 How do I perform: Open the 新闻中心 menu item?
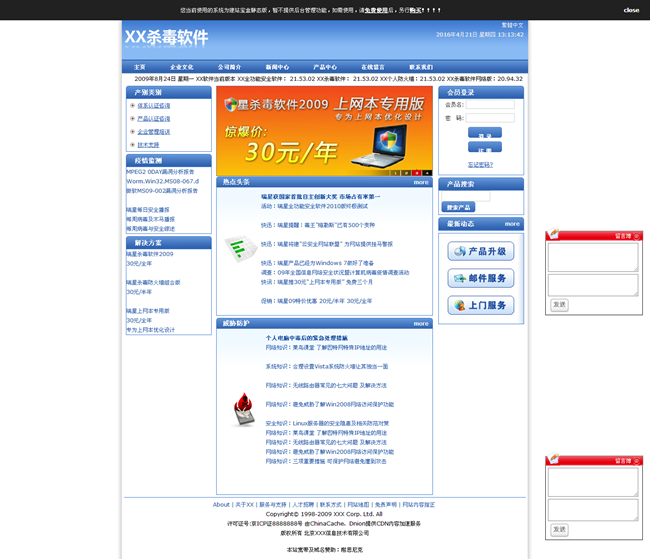tap(277, 67)
